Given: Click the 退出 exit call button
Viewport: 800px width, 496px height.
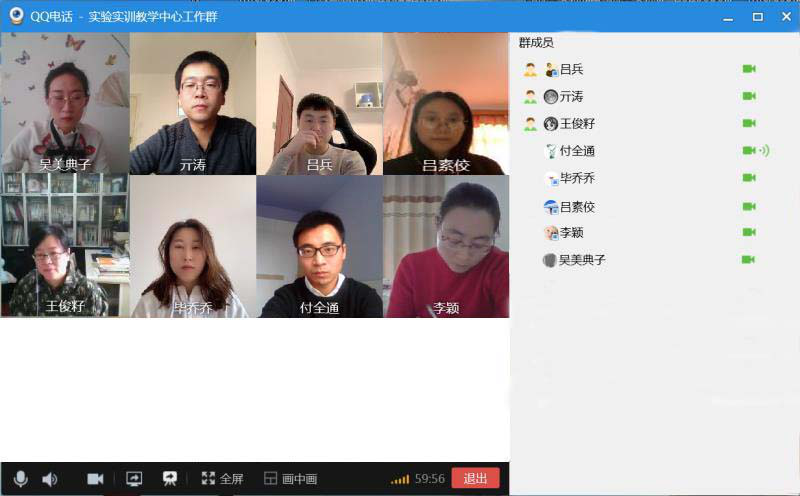Looking at the screenshot, I should (475, 479).
